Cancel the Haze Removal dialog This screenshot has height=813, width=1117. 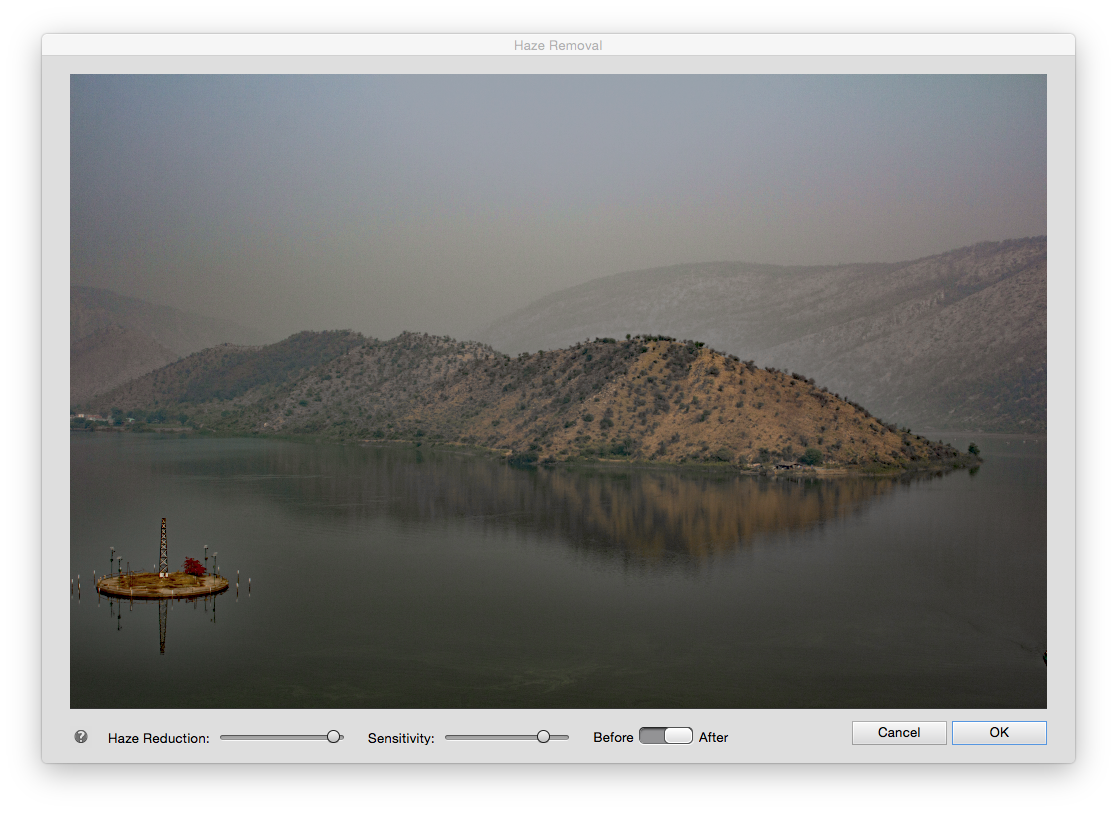point(898,732)
